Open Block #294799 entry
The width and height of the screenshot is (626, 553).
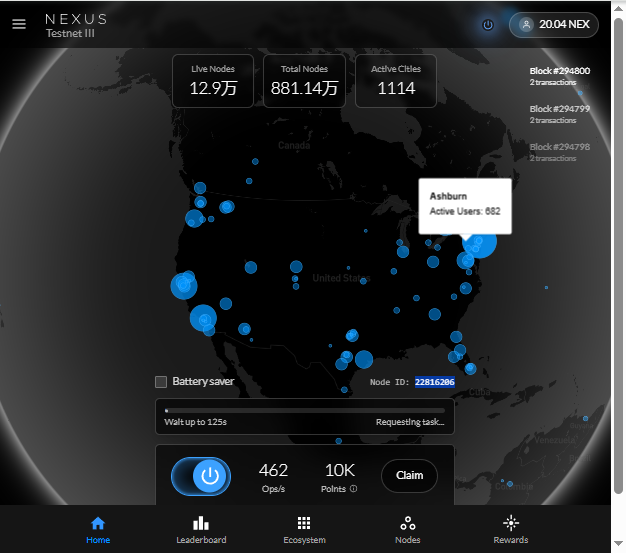[559, 114]
